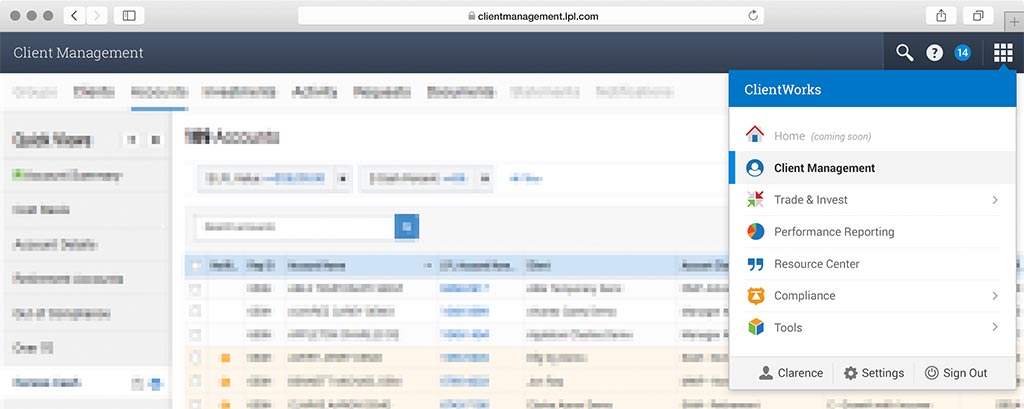
Task: Toggle the app grid launcher icon
Action: 1003,53
